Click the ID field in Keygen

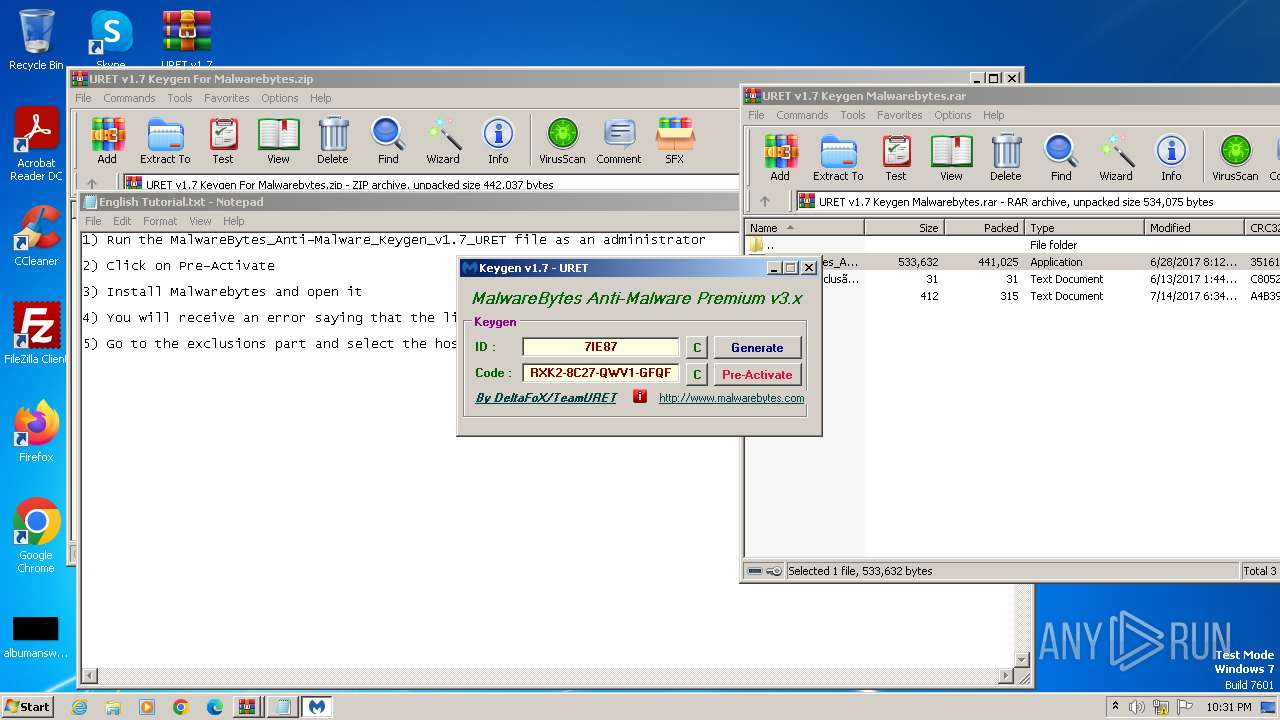[x=601, y=347]
